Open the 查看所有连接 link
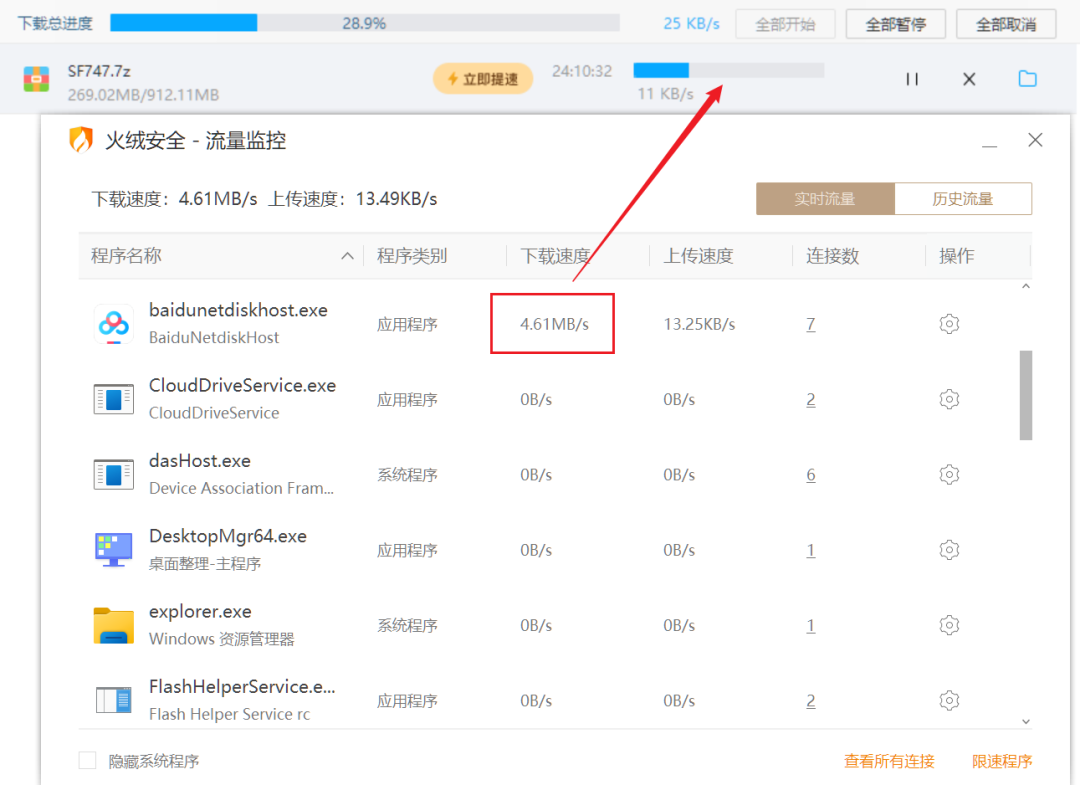1080x785 pixels. tap(889, 761)
